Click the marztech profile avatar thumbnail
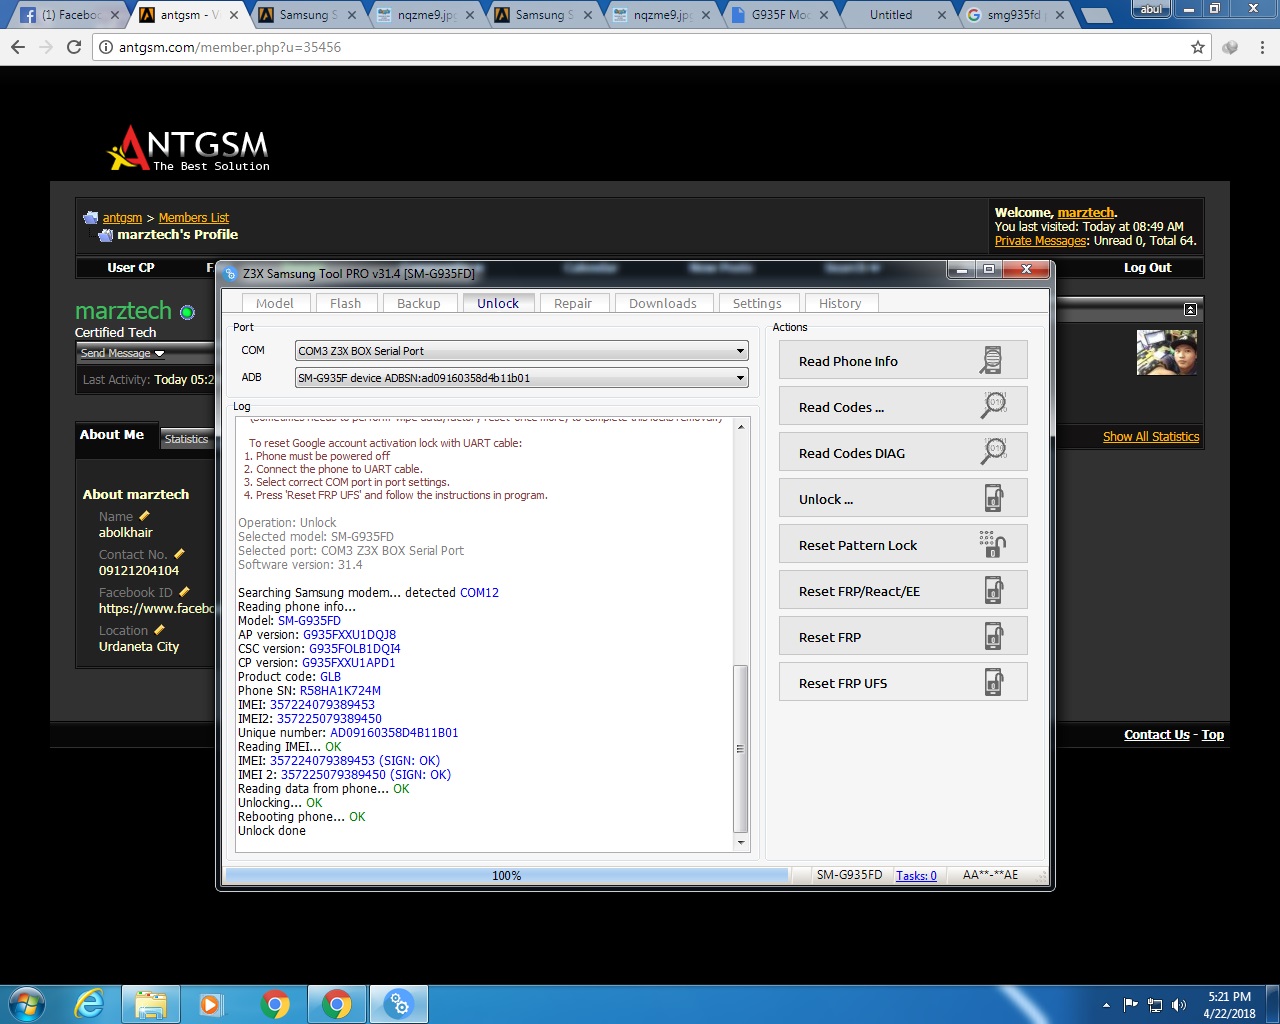 coord(1167,352)
